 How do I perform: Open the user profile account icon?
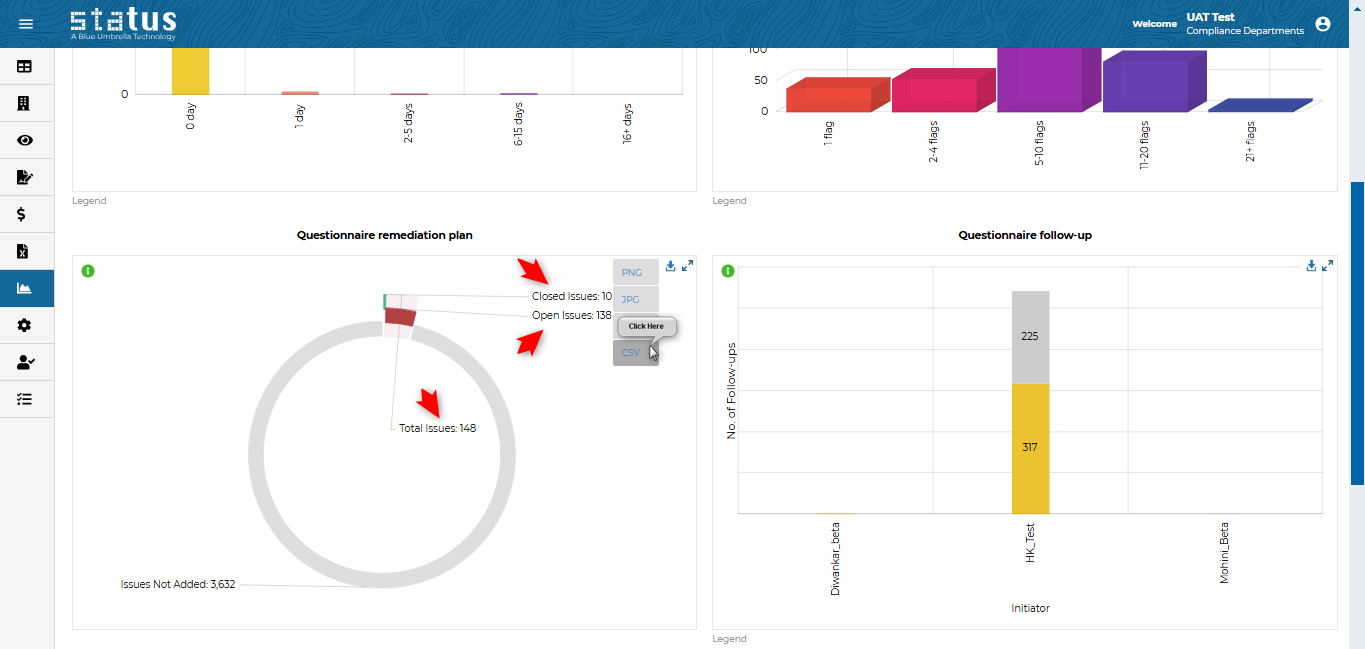(x=1323, y=24)
